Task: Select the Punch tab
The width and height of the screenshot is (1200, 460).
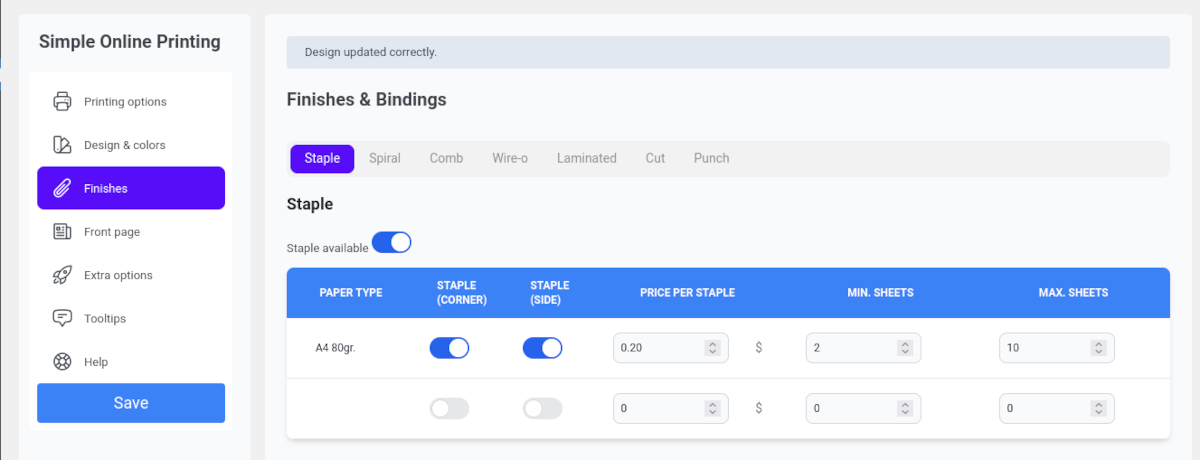Action: click(x=712, y=158)
